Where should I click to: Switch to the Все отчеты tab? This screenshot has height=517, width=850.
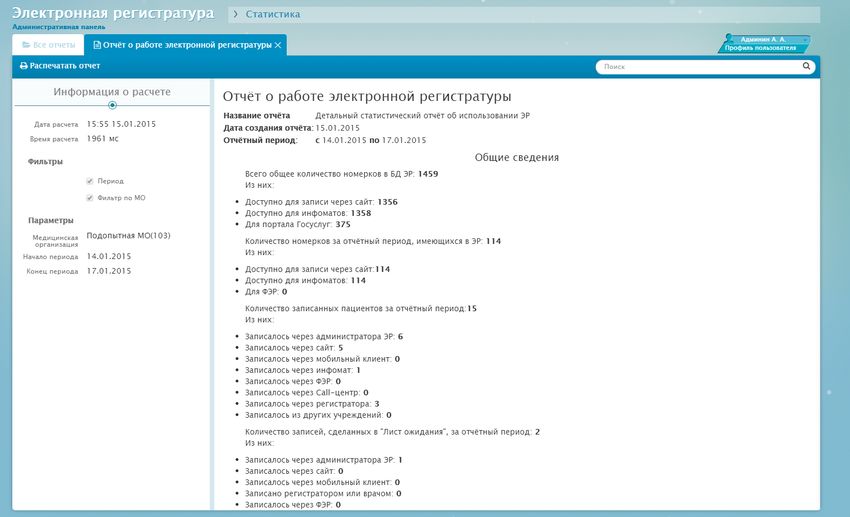[47, 46]
